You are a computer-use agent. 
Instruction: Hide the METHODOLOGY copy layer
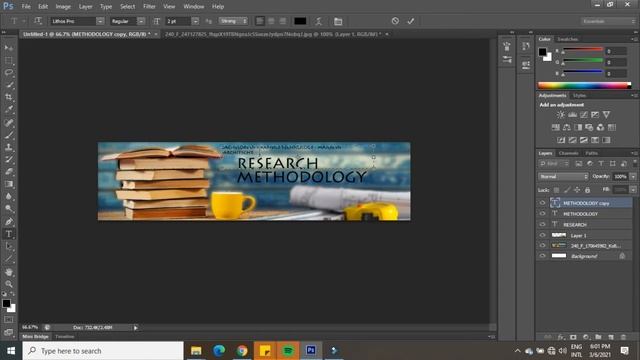pos(542,202)
